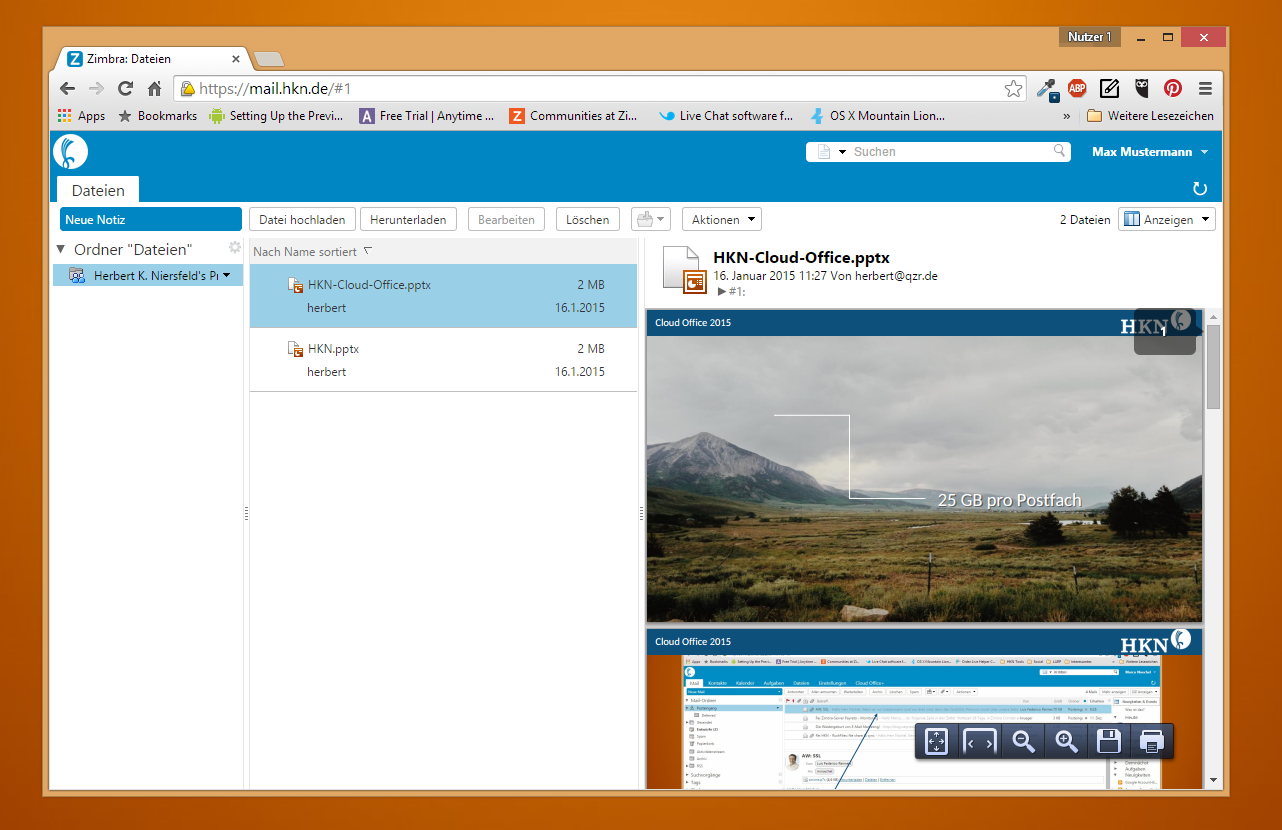1282x830 pixels.
Task: Click the second slide preview showing the mail screenshot
Action: [924, 708]
